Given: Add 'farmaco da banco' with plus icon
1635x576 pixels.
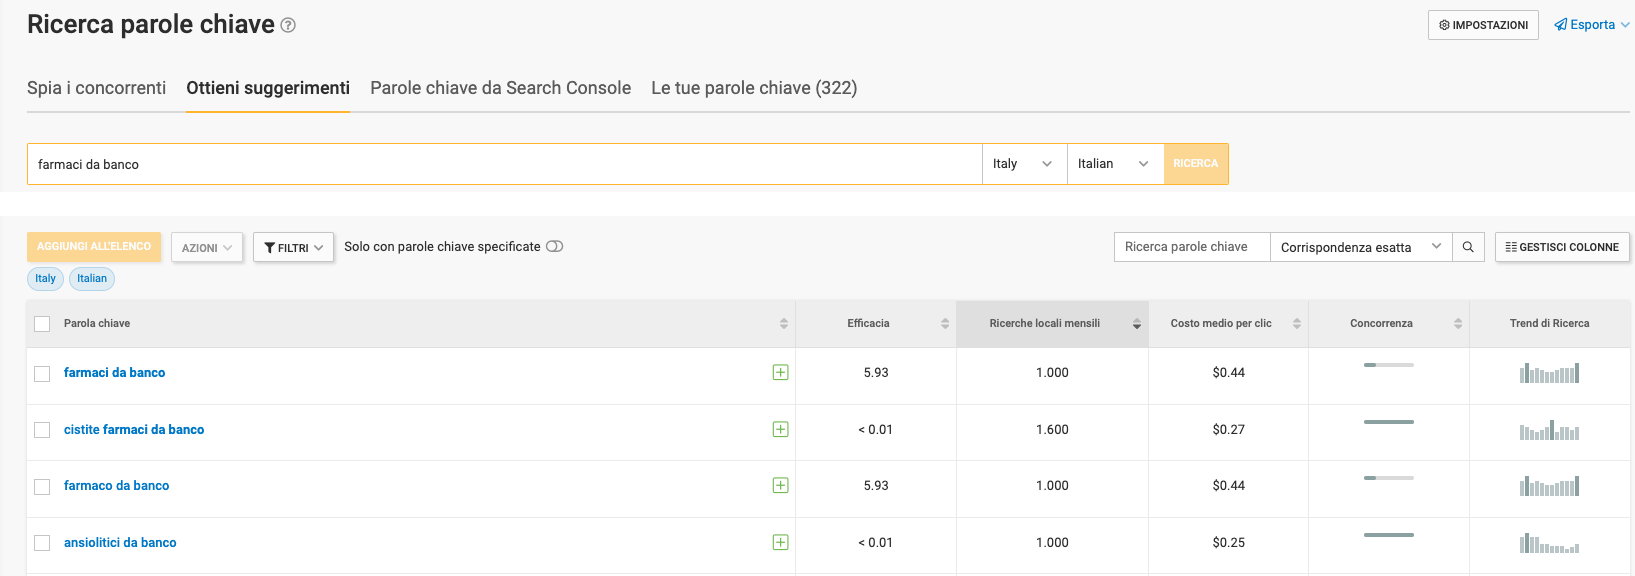Looking at the screenshot, I should 781,486.
